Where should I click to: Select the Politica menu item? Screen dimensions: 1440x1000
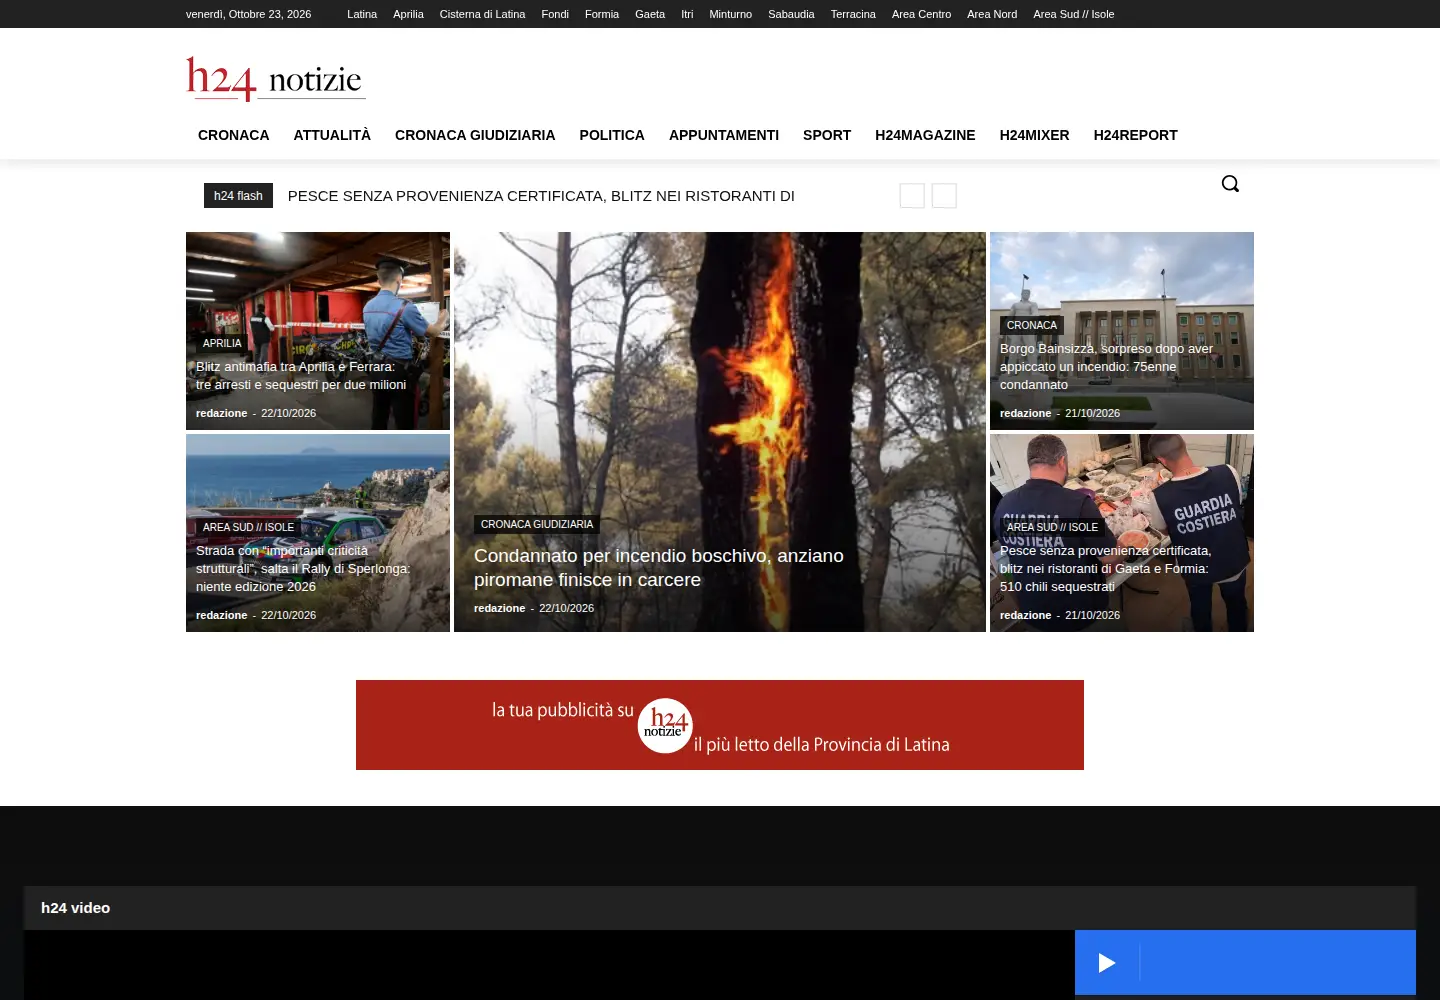(612, 135)
